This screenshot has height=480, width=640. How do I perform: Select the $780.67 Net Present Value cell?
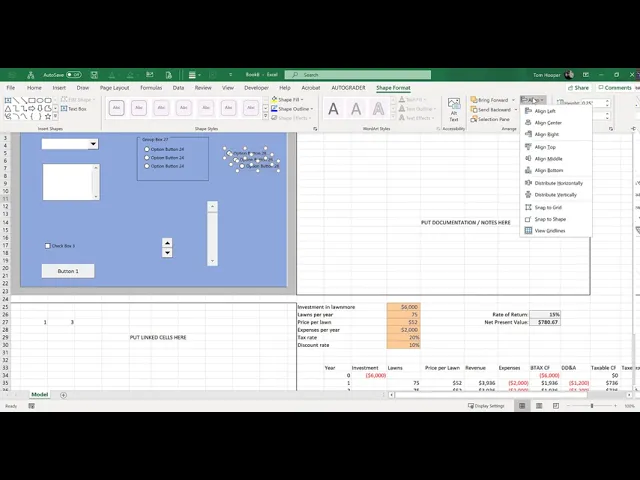coord(545,322)
